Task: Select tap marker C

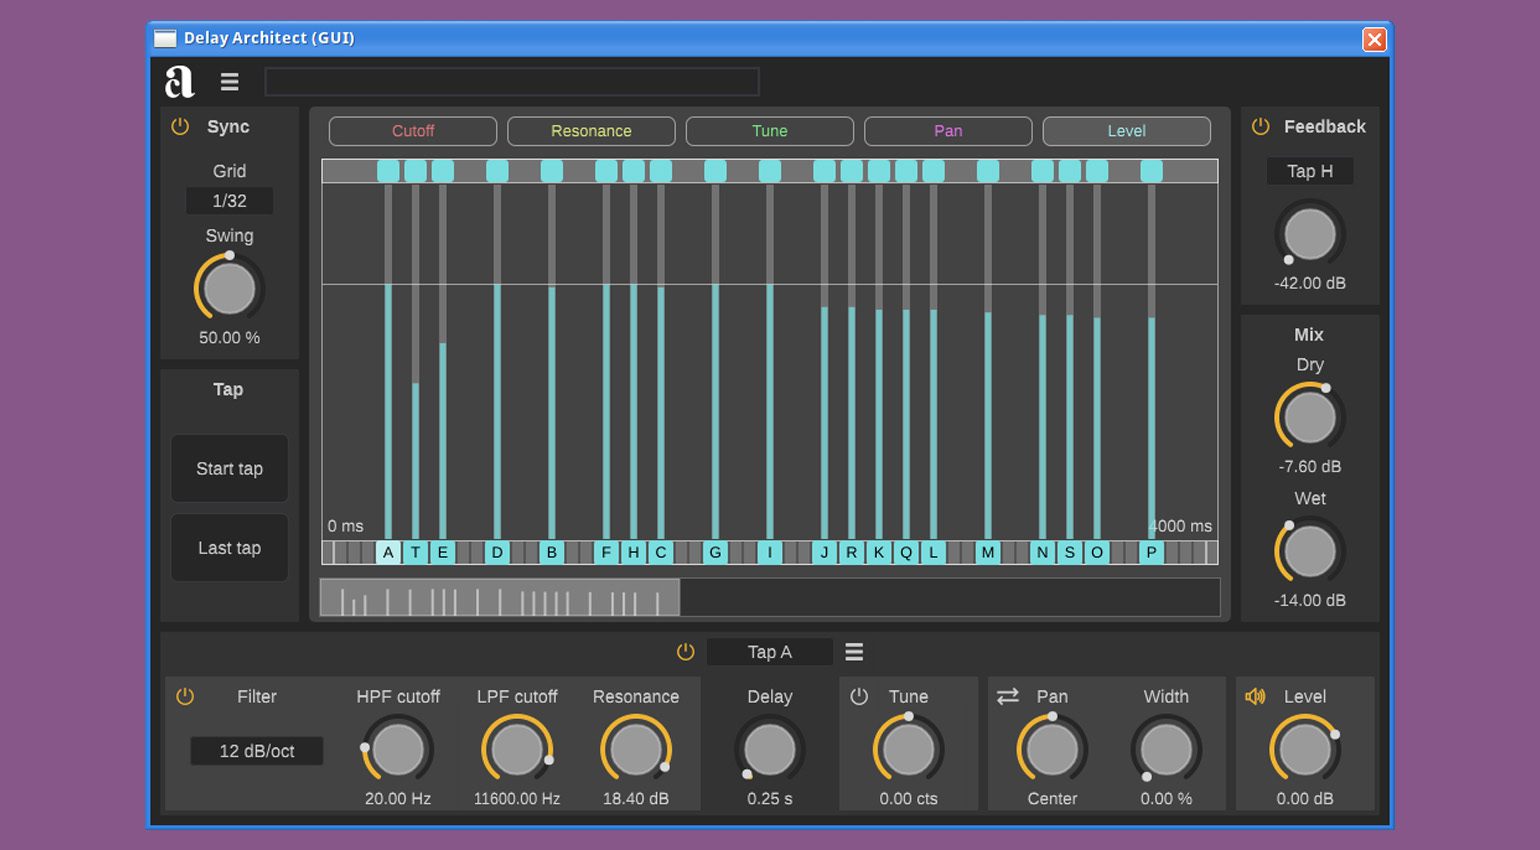Action: [660, 552]
